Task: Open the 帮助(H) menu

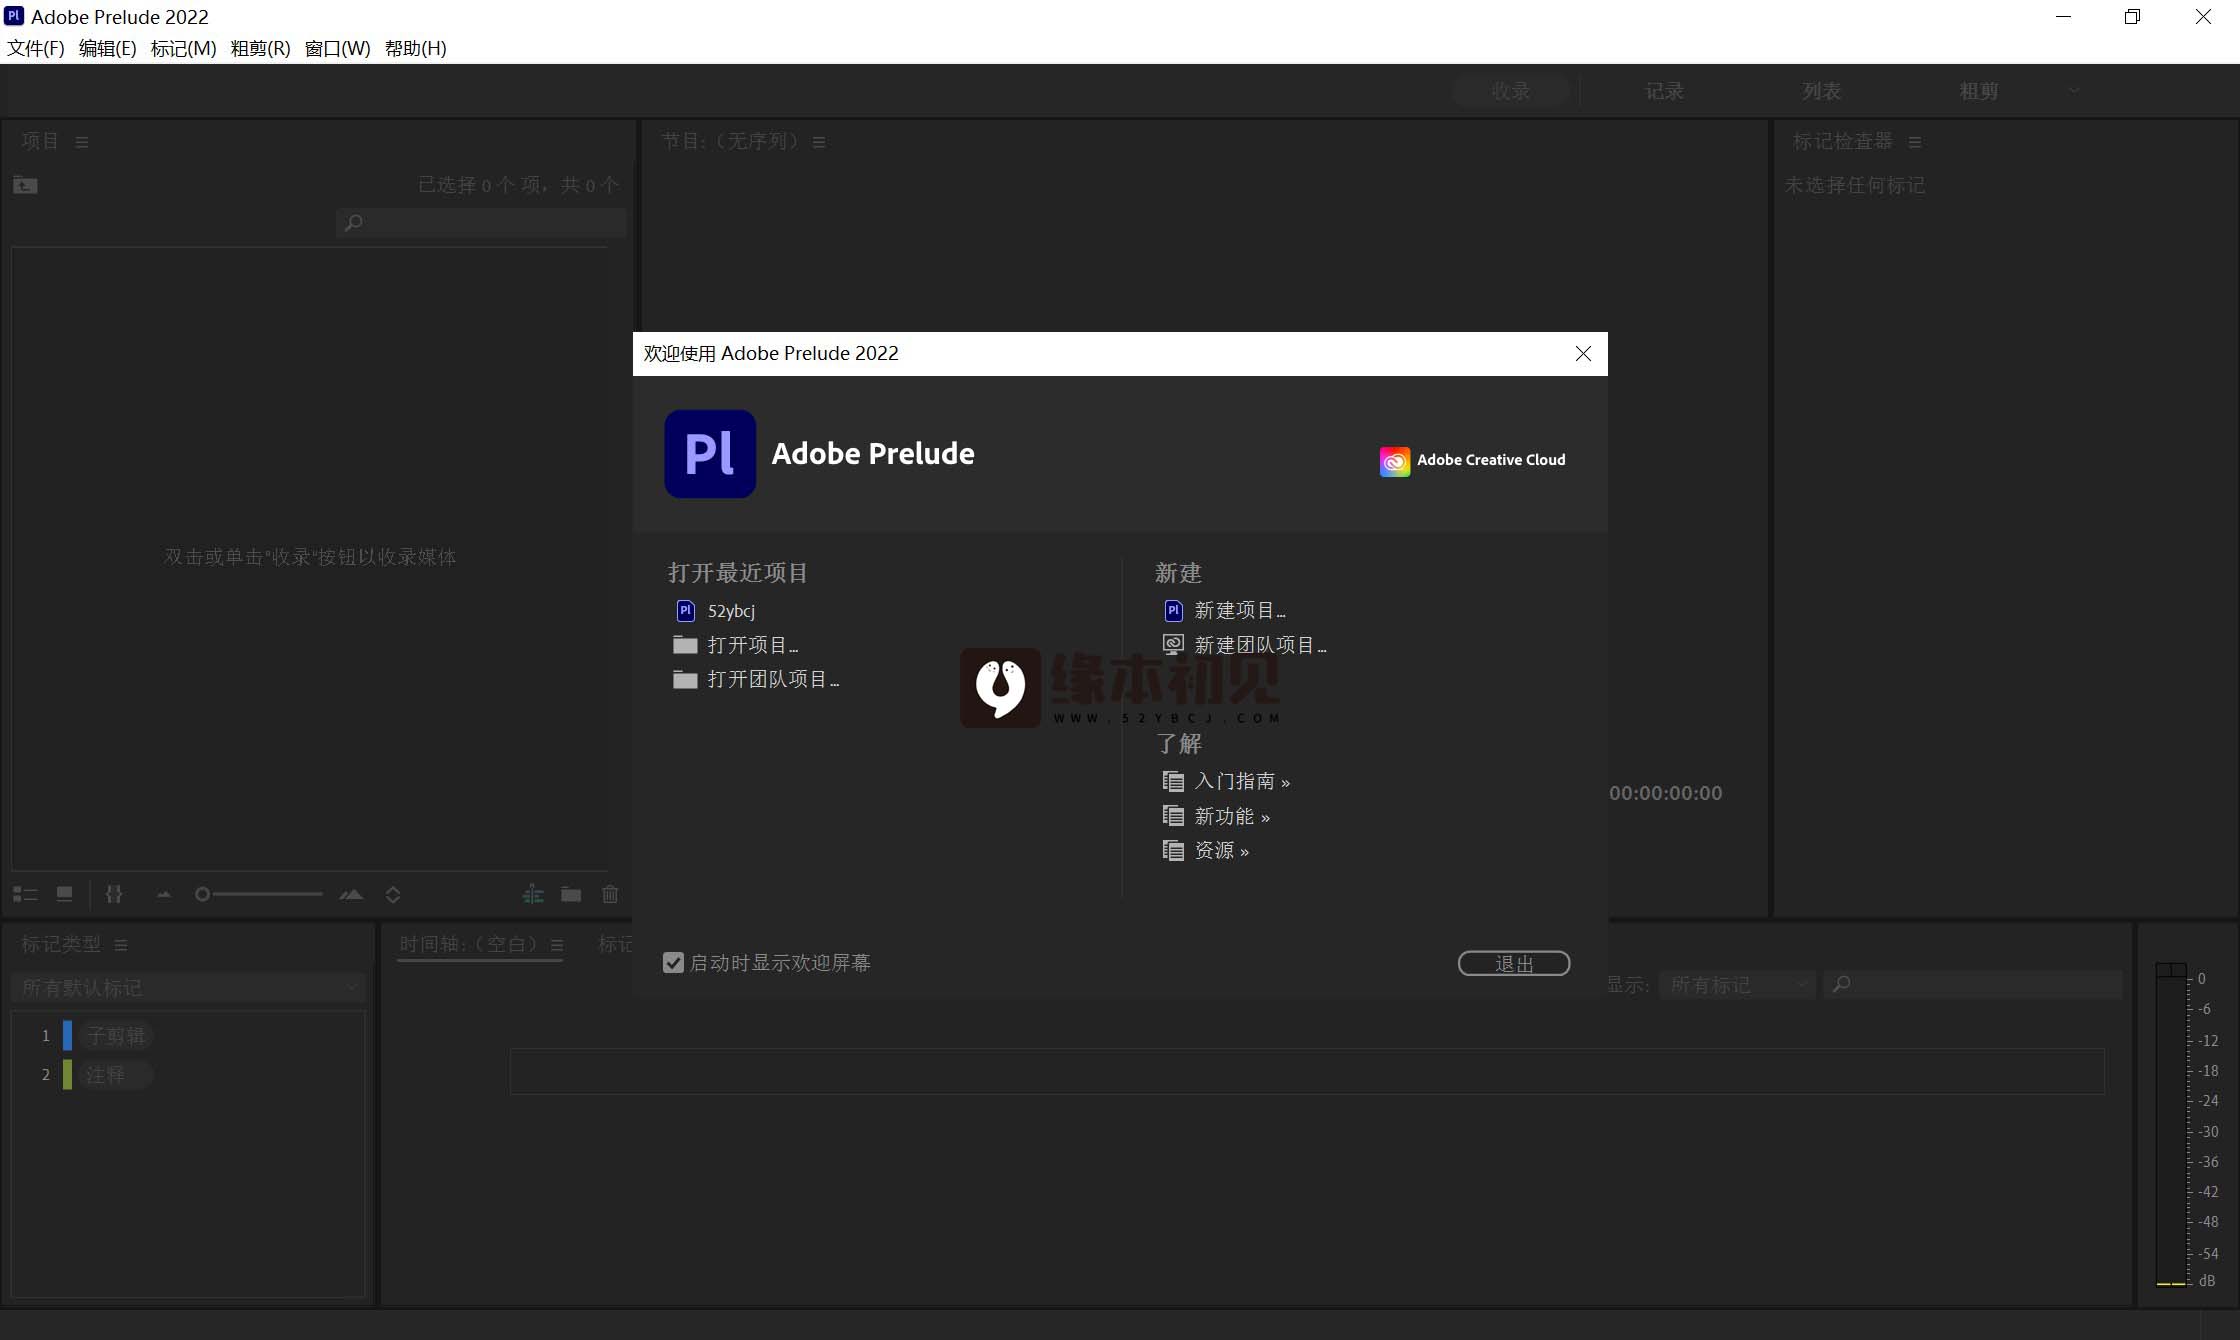Action: [415, 48]
